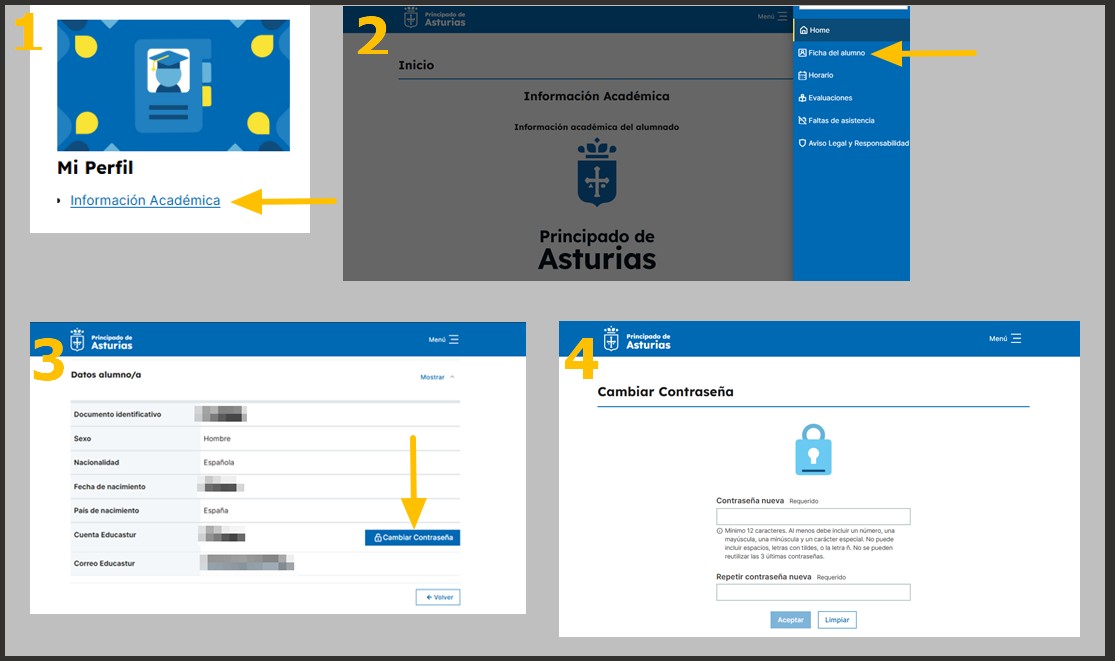Click the Asturias logo in the Cambiar Contraseña header

[x=637, y=339]
